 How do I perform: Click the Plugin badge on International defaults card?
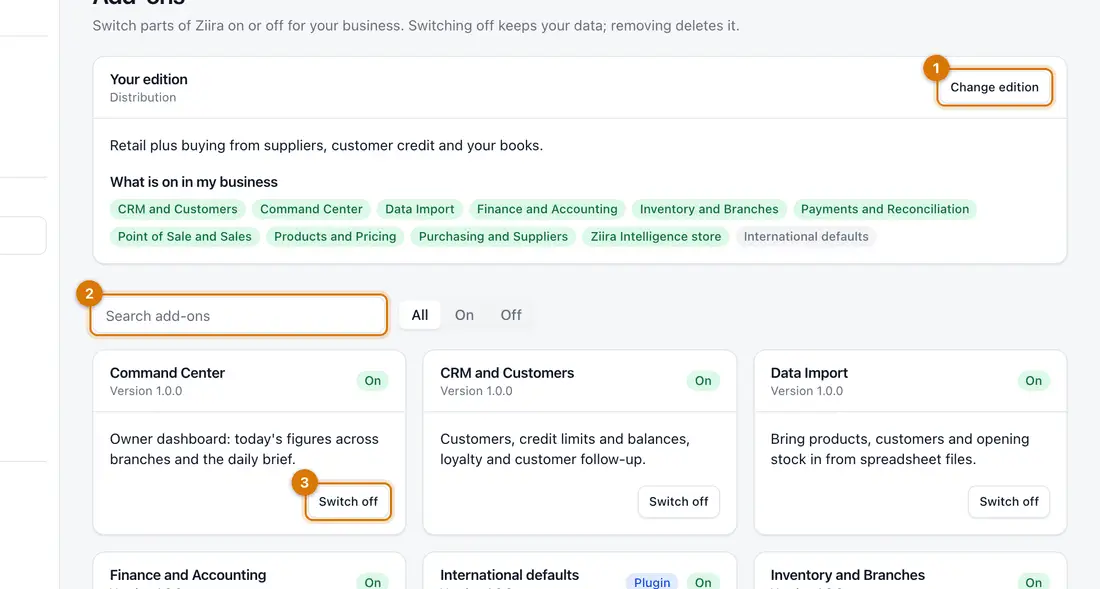coord(652,583)
